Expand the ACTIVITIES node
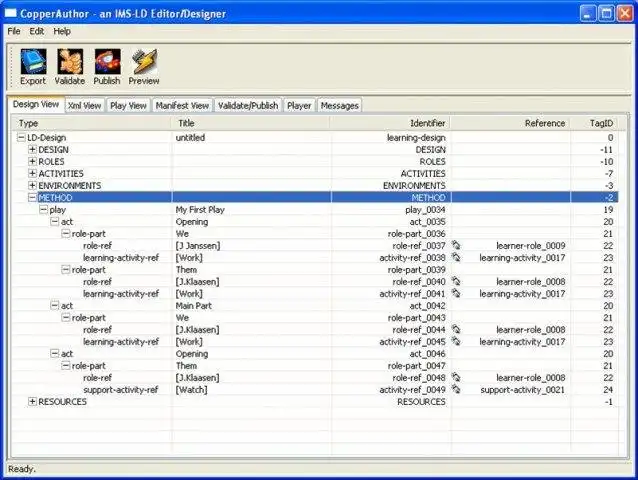This screenshot has height=480, width=638. [x=33, y=173]
